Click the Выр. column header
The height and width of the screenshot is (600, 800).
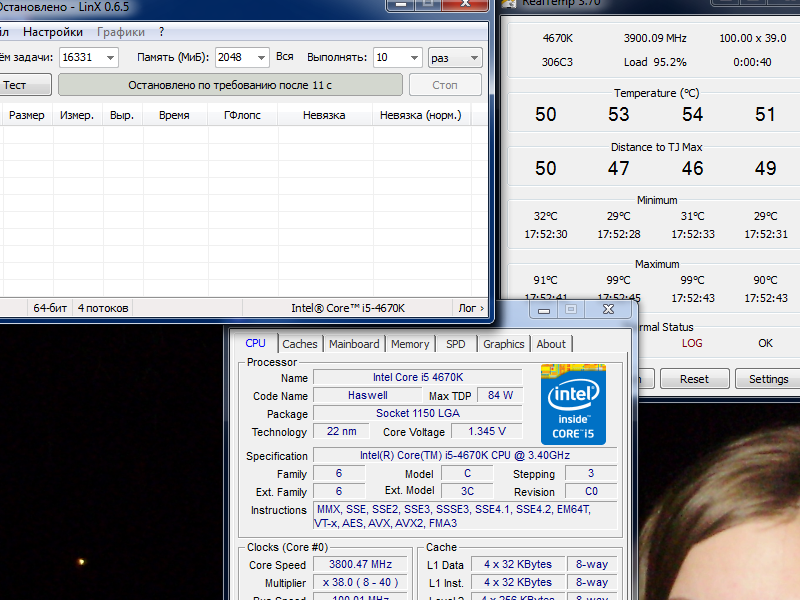point(122,115)
